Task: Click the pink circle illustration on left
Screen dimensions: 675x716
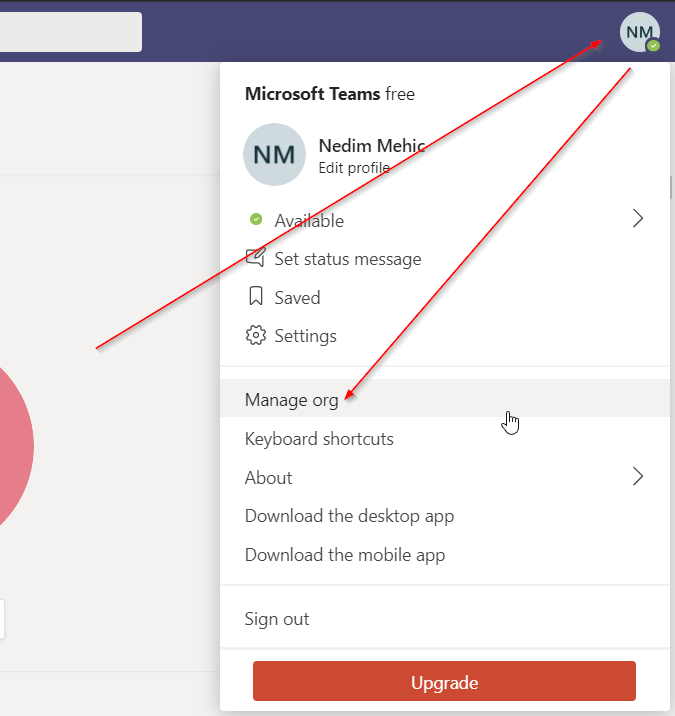Action: (12, 445)
